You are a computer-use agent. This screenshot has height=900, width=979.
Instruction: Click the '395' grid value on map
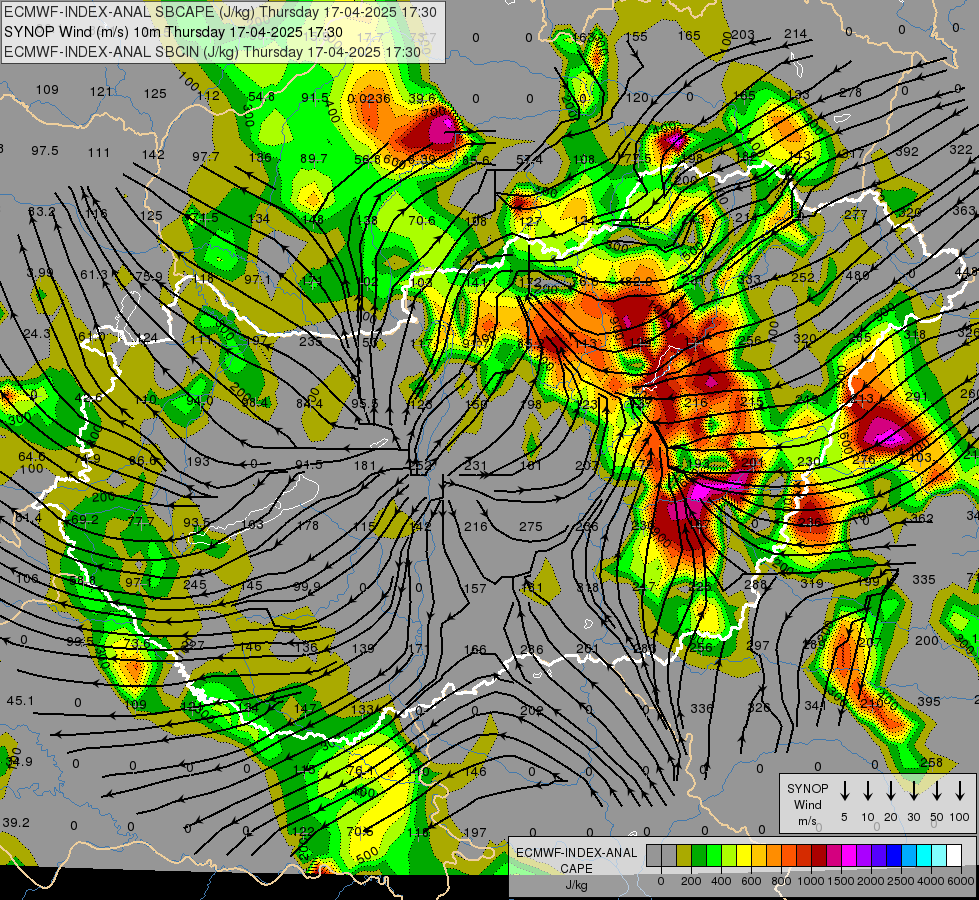[x=928, y=701]
